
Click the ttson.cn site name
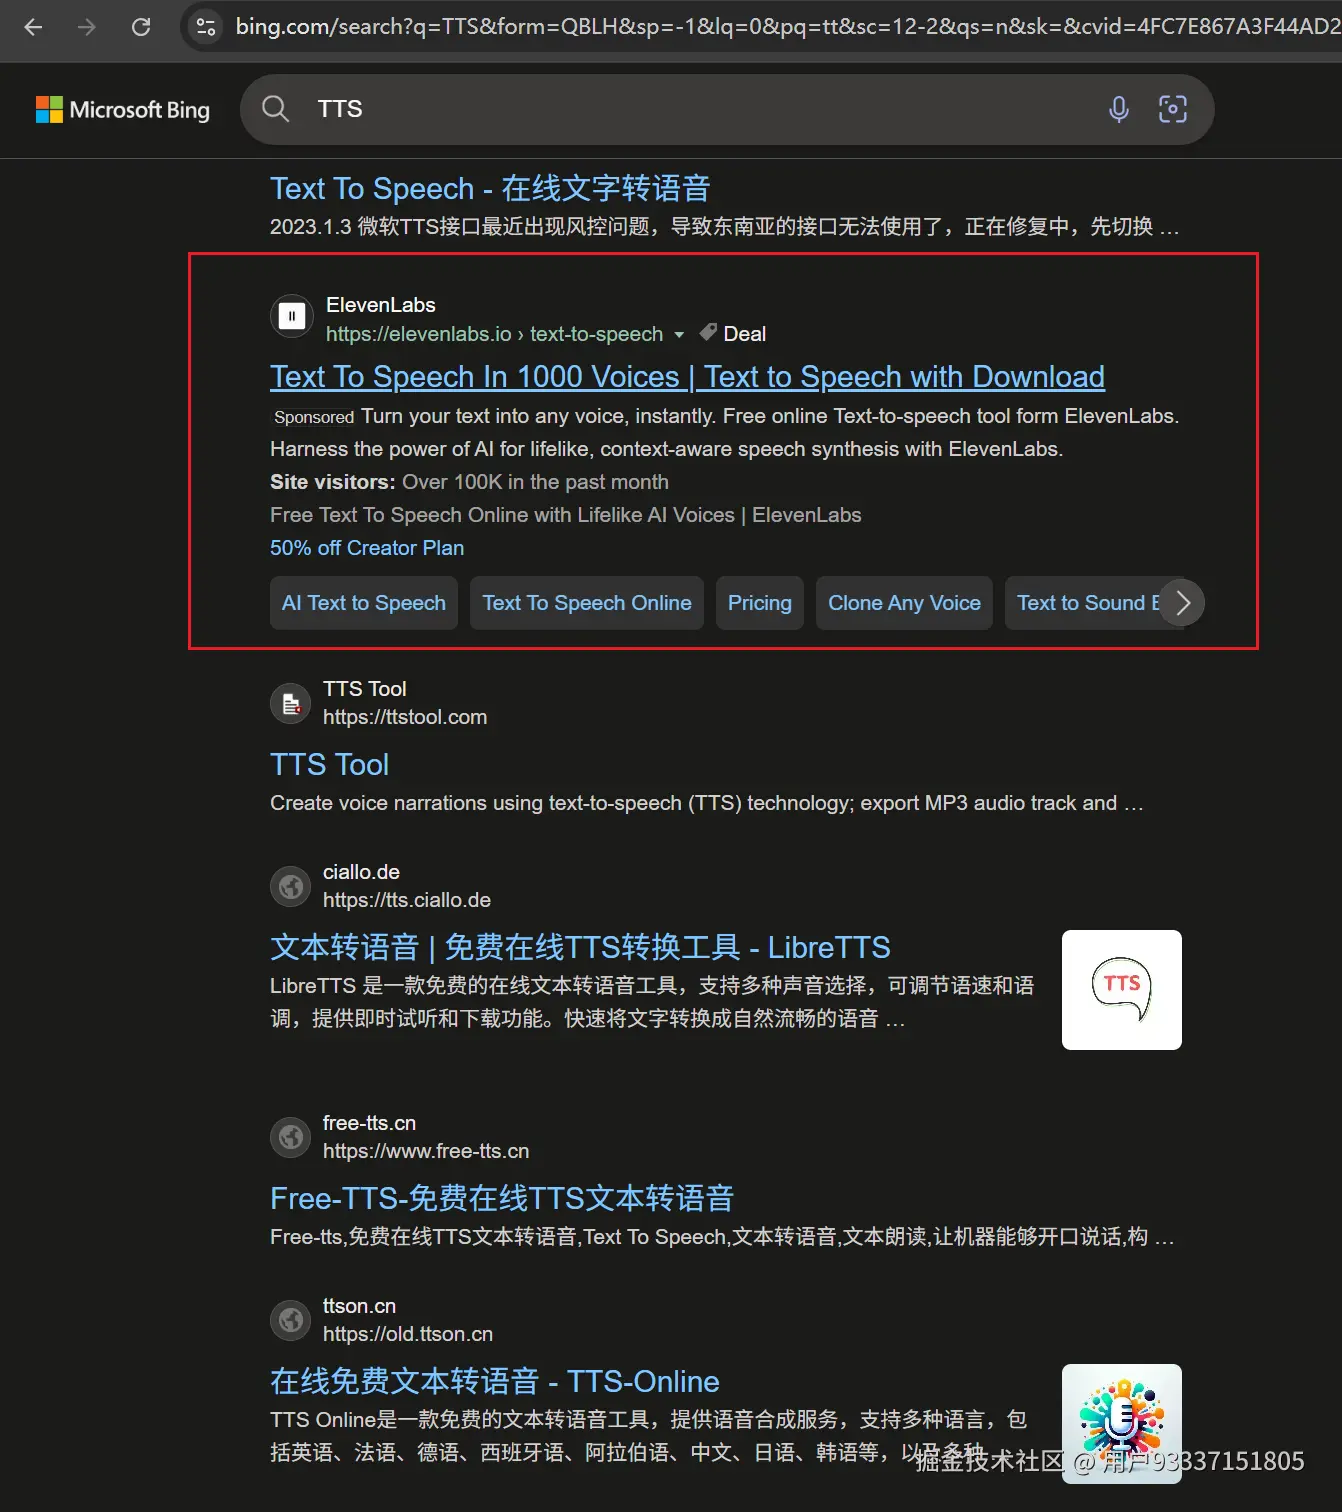(359, 1306)
